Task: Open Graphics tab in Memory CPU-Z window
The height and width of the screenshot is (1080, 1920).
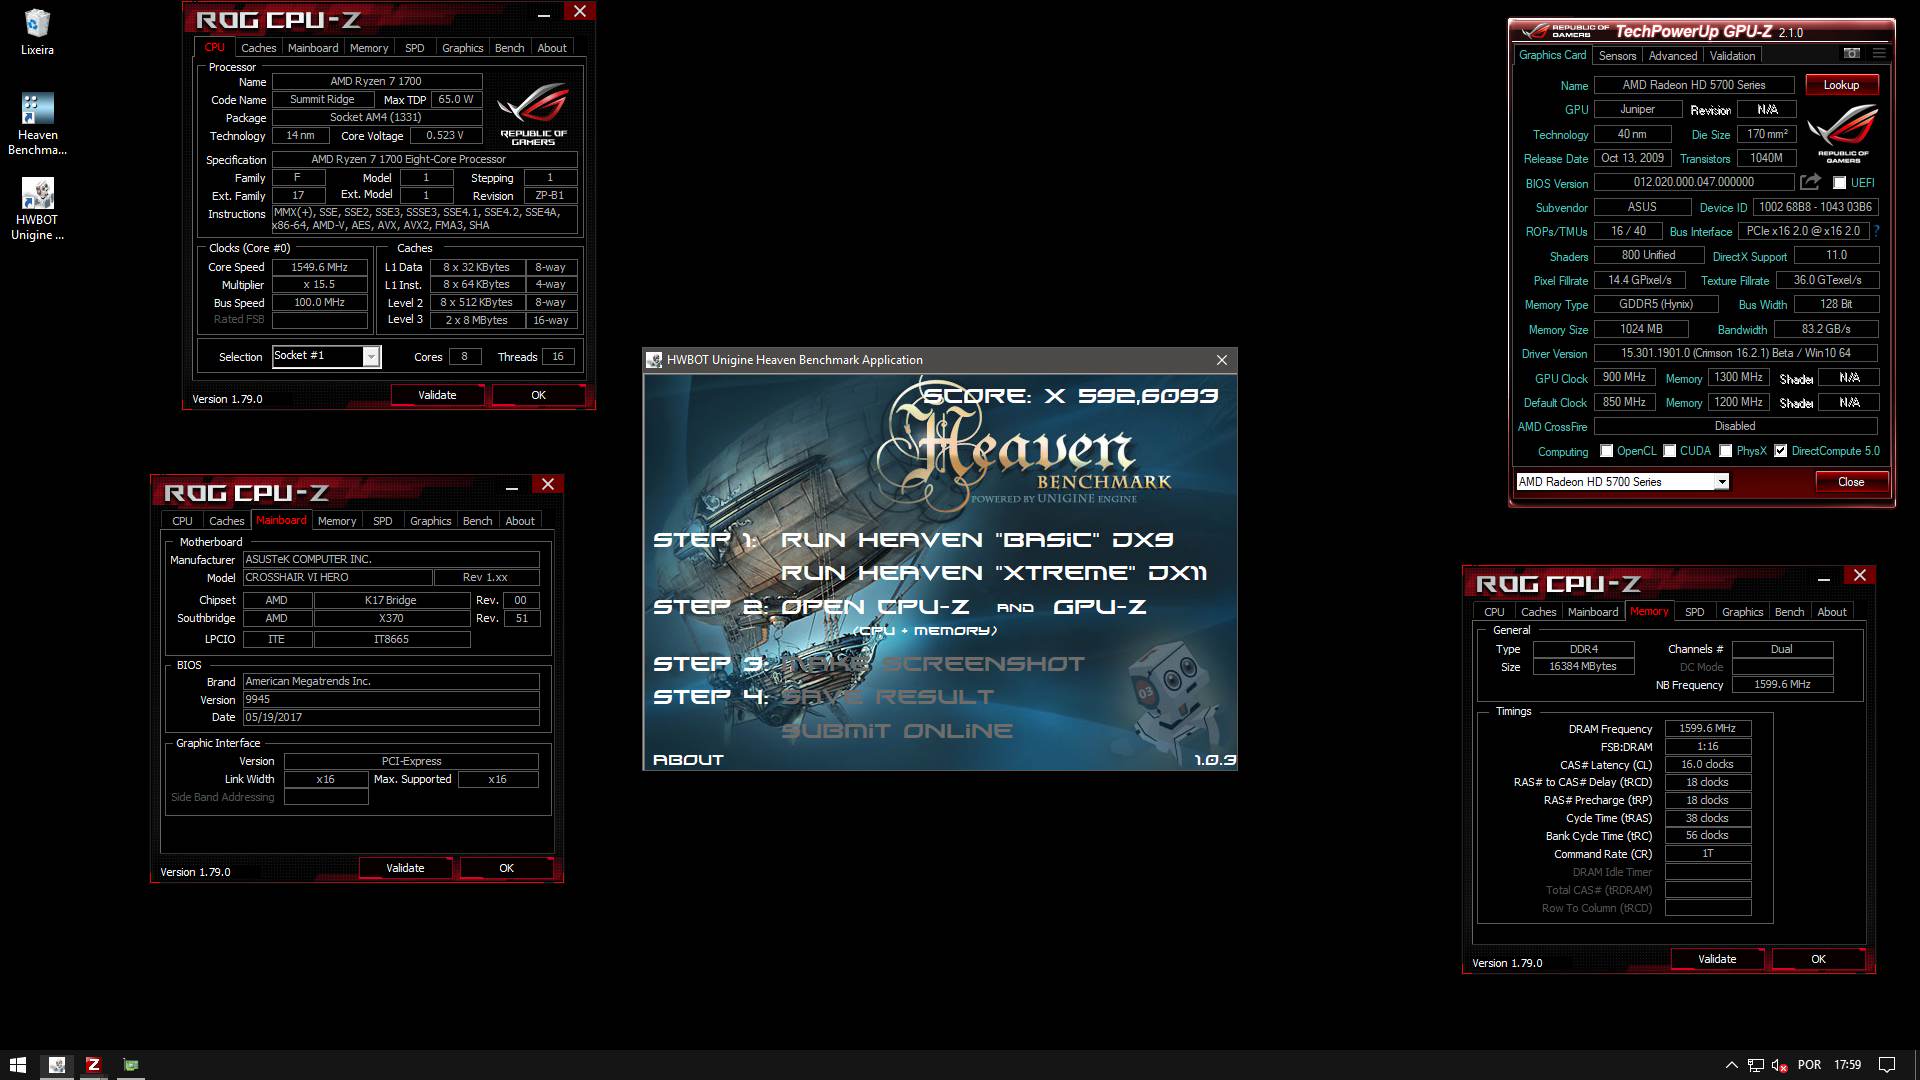Action: tap(1742, 612)
